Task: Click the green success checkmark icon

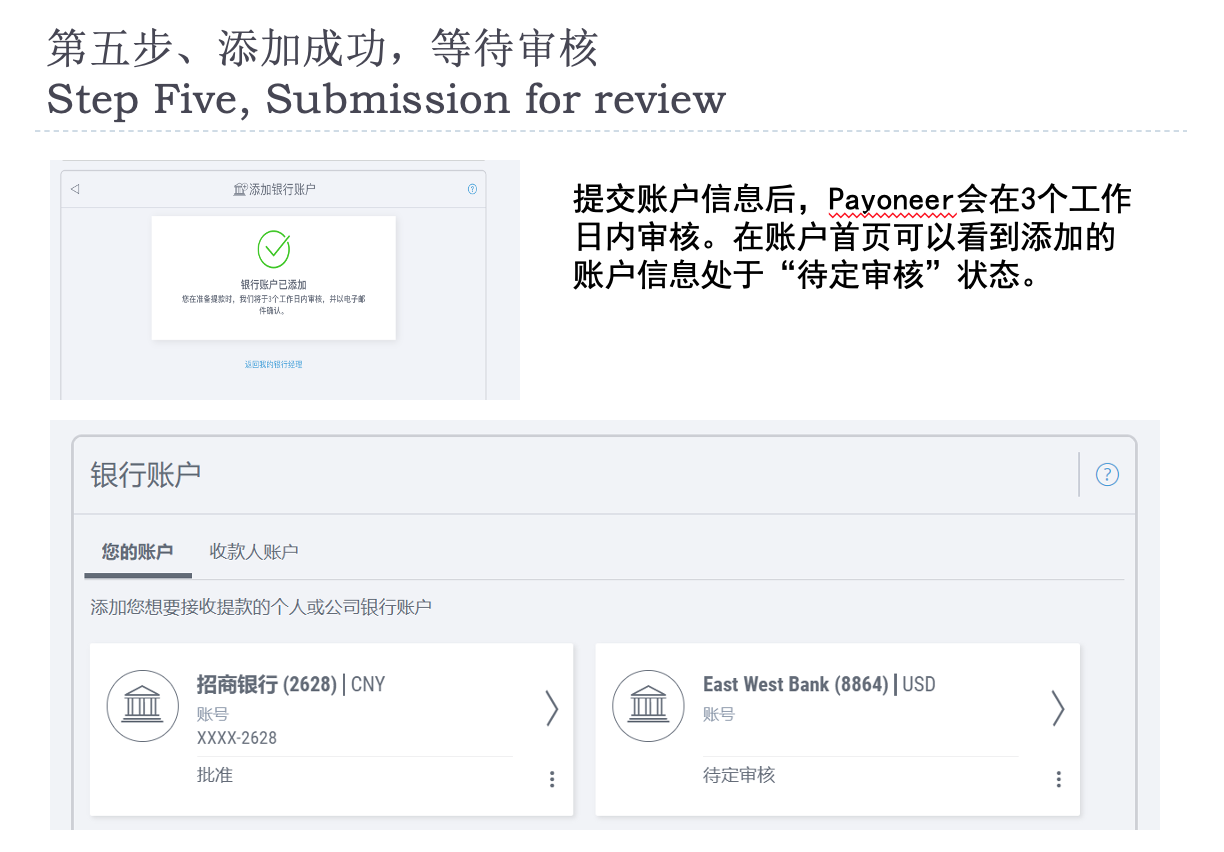Action: pos(274,249)
